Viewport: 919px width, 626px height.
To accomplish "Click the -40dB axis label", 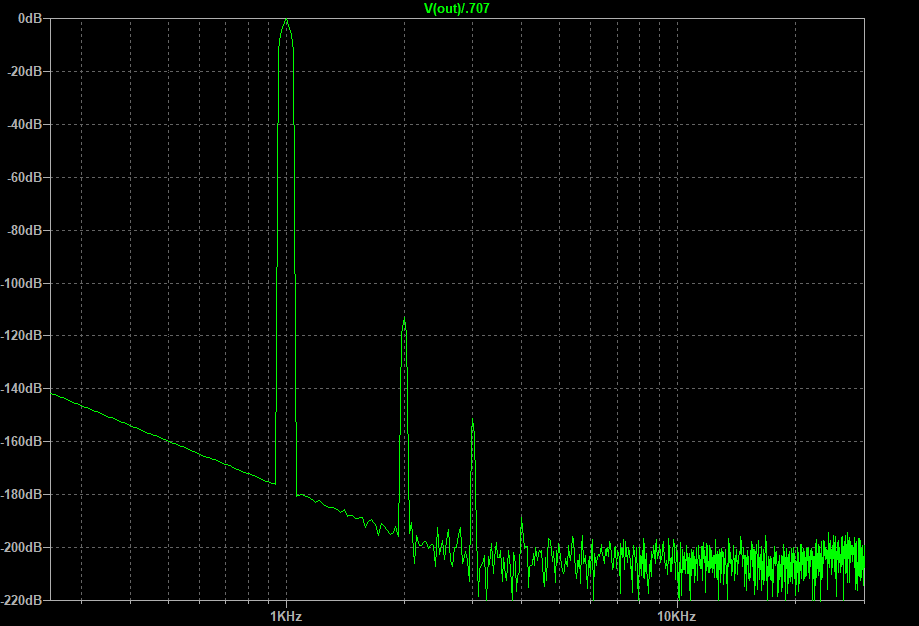I will tap(25, 124).
